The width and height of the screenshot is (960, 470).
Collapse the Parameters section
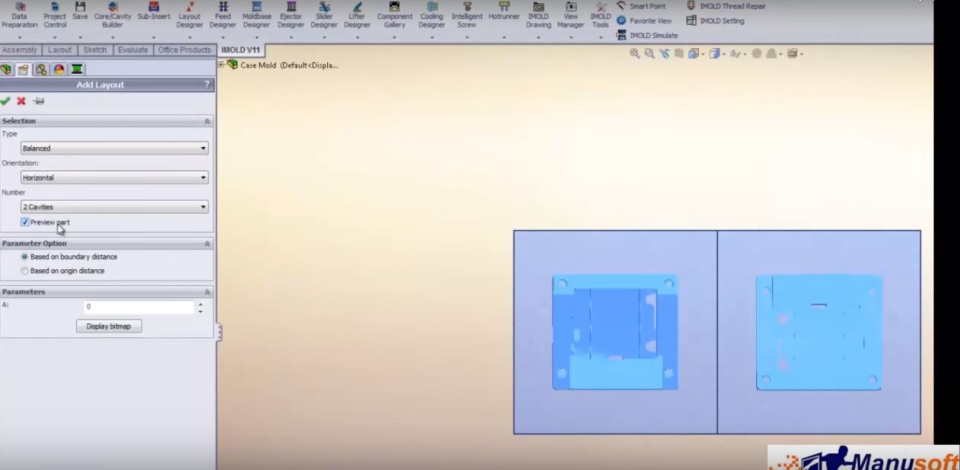[207, 292]
